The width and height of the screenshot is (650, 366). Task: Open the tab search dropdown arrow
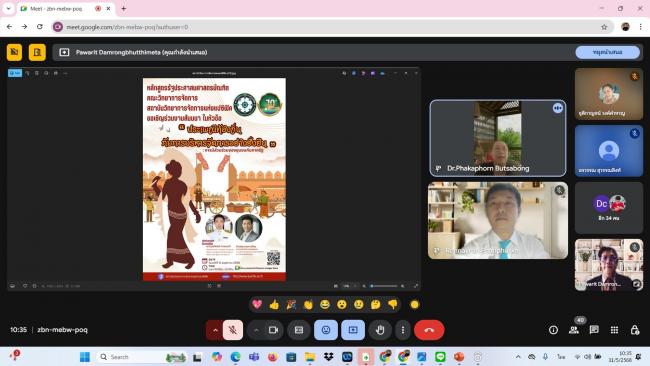click(x=8, y=8)
